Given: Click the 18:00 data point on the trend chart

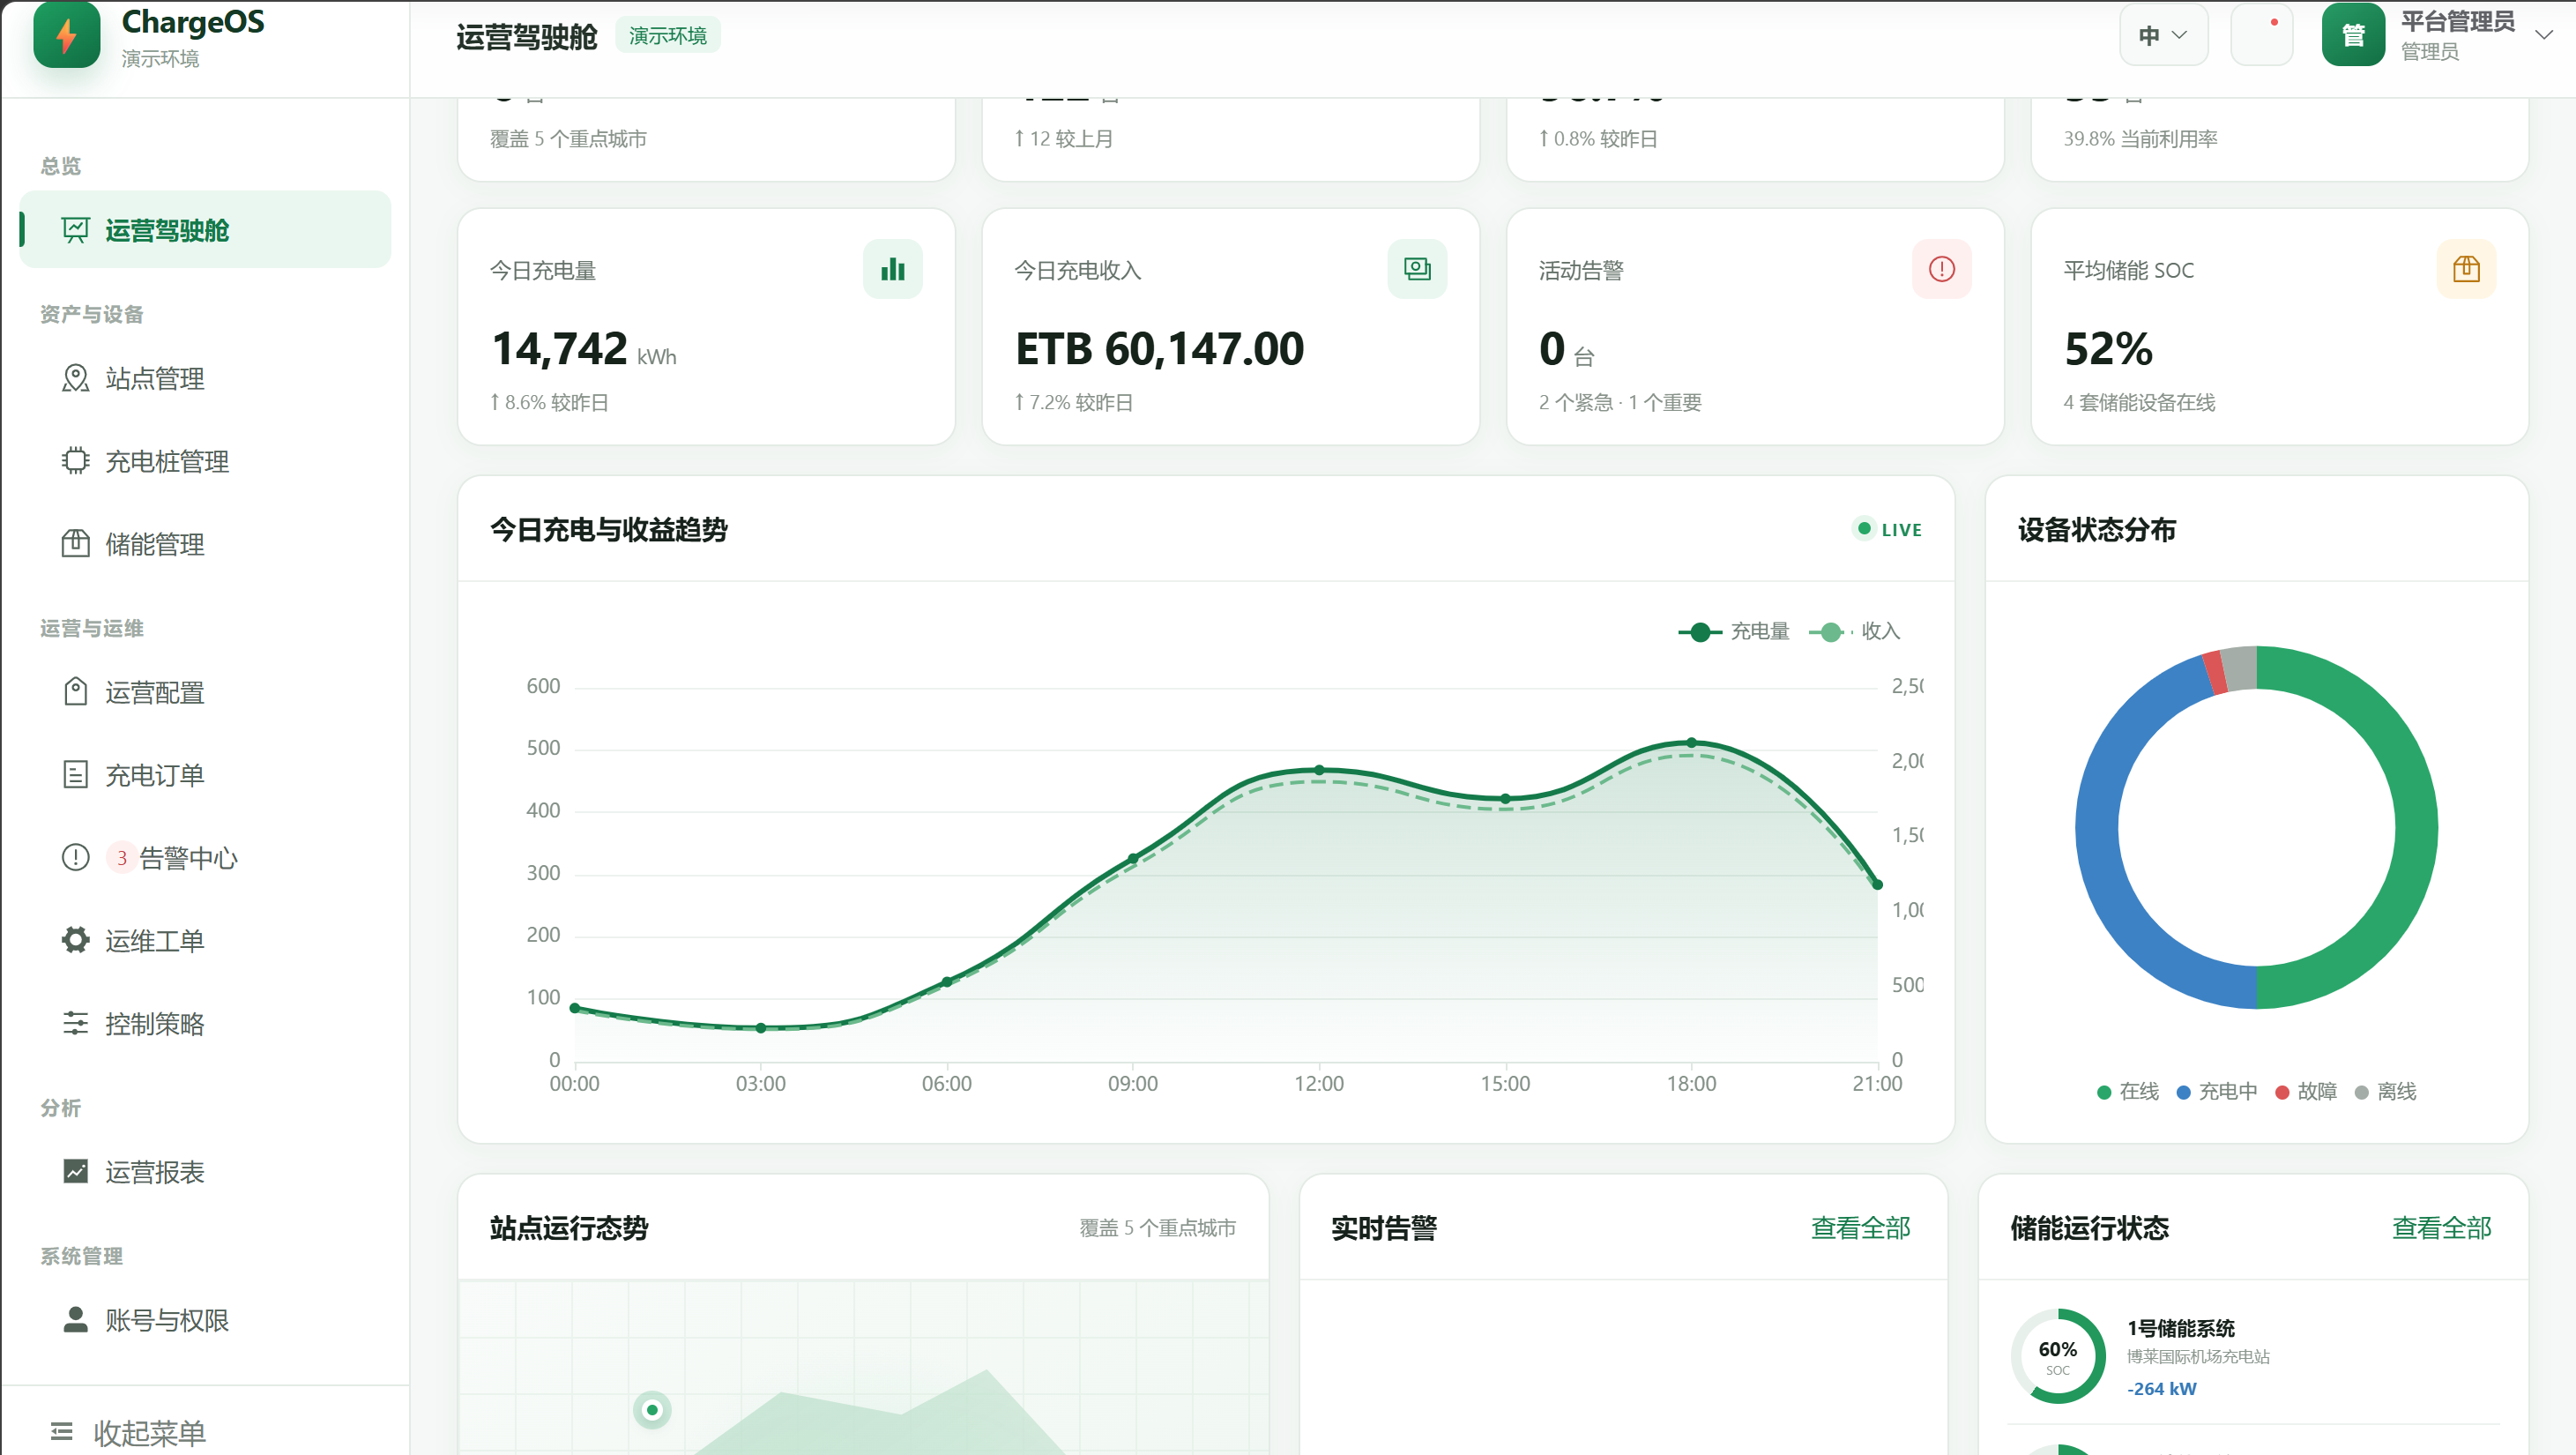Looking at the screenshot, I should 1691,743.
